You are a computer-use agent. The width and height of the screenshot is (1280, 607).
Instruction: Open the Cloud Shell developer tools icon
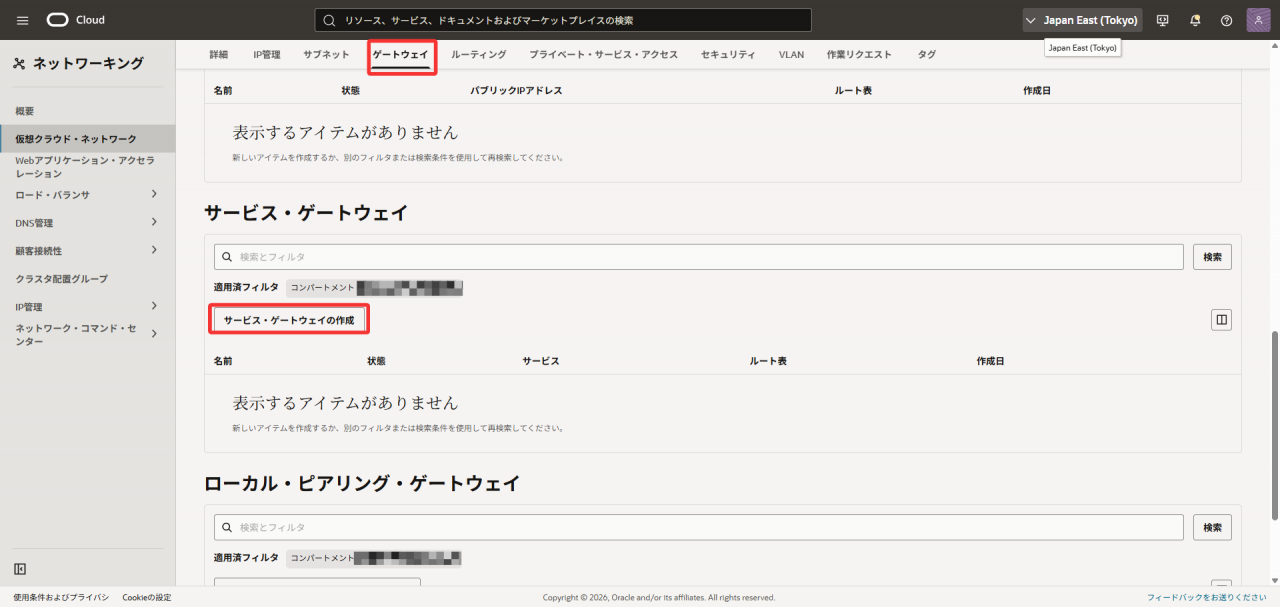1162,20
